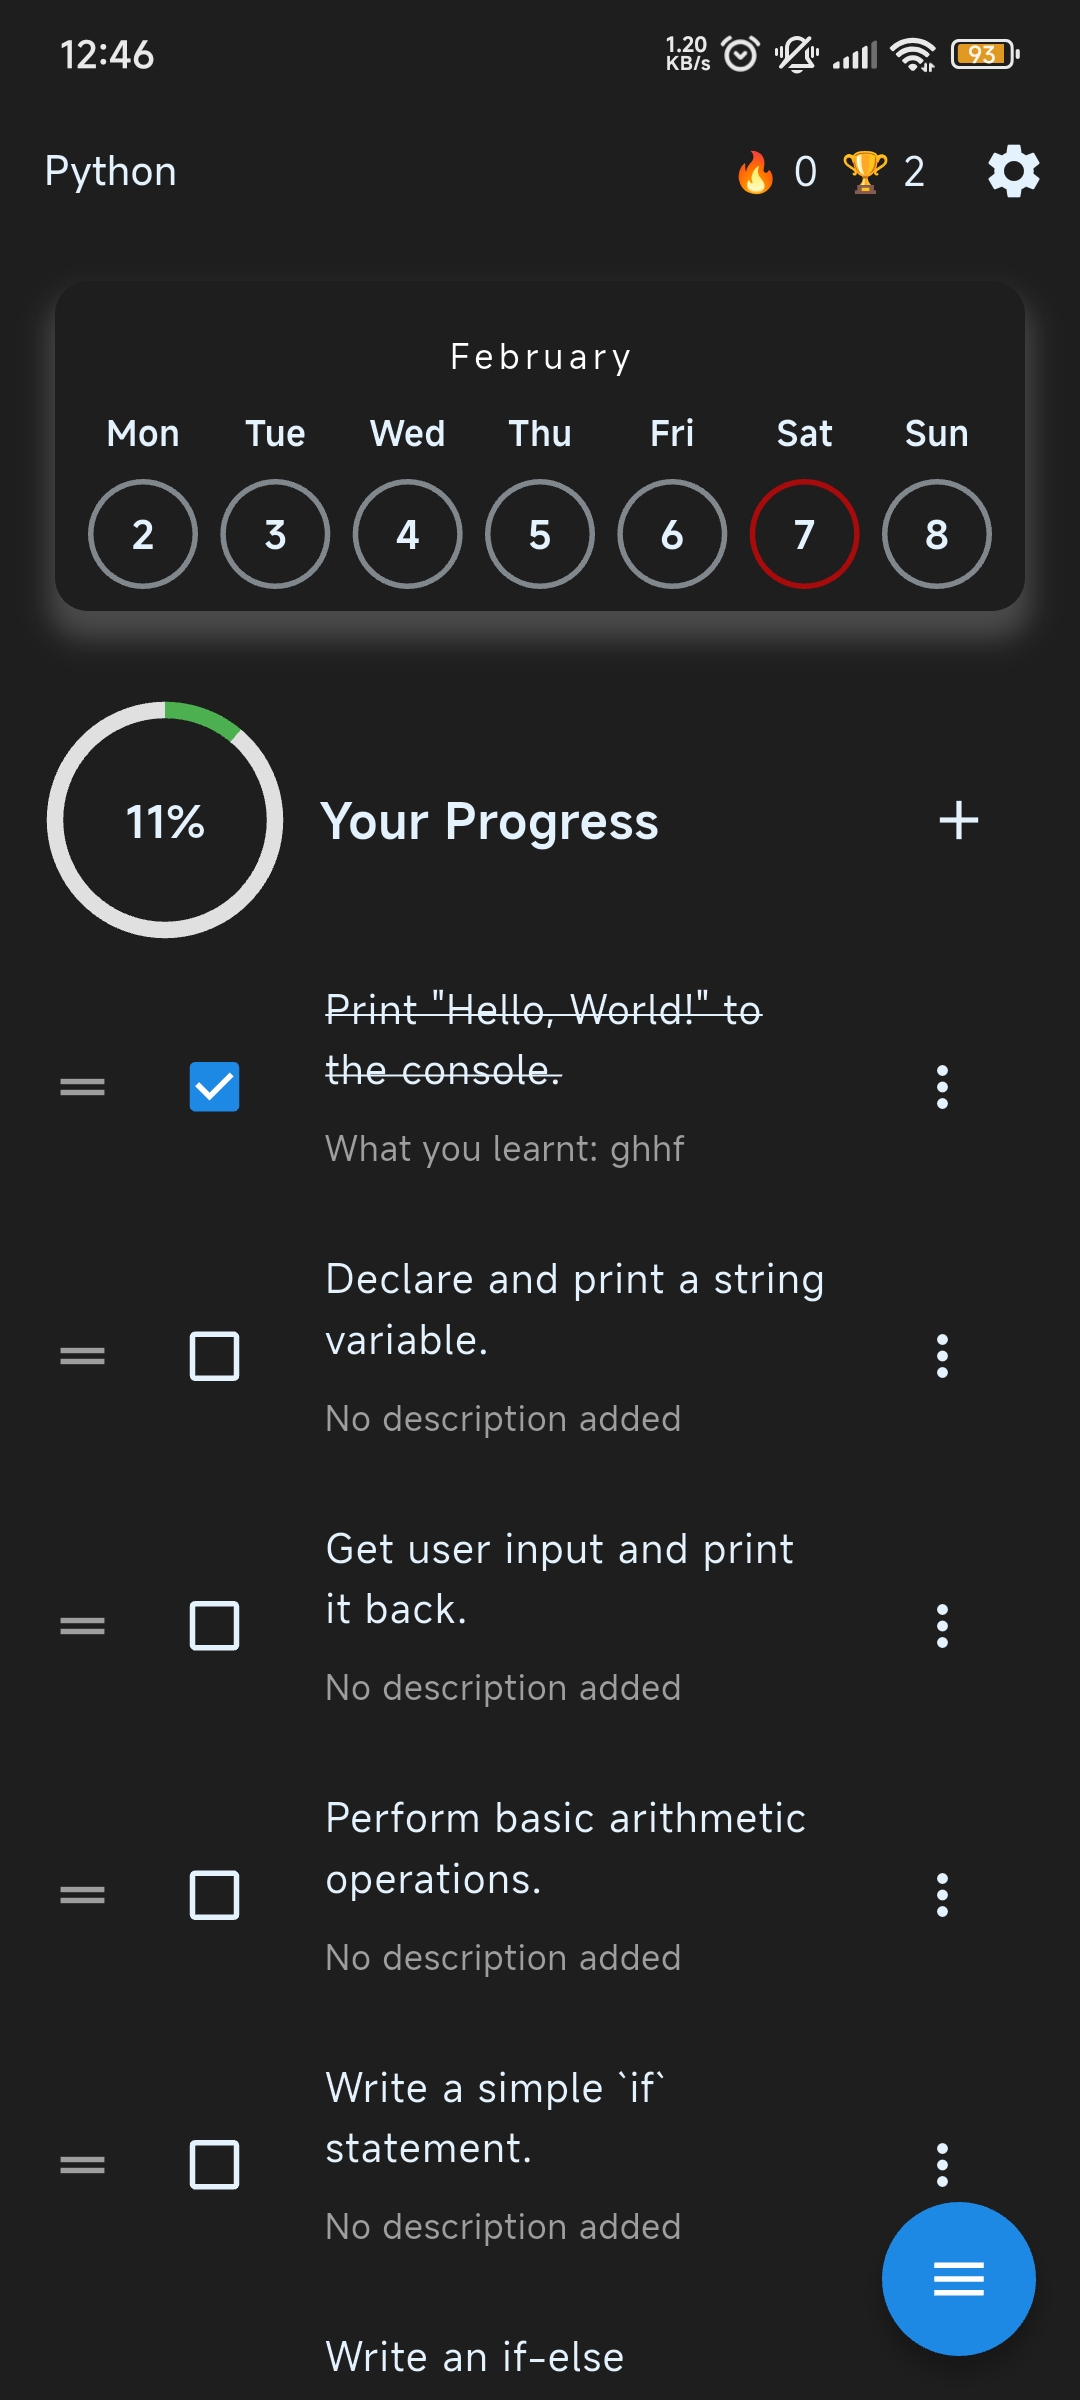
Task: Select Saturday the 7th on the calendar
Action: (x=805, y=534)
